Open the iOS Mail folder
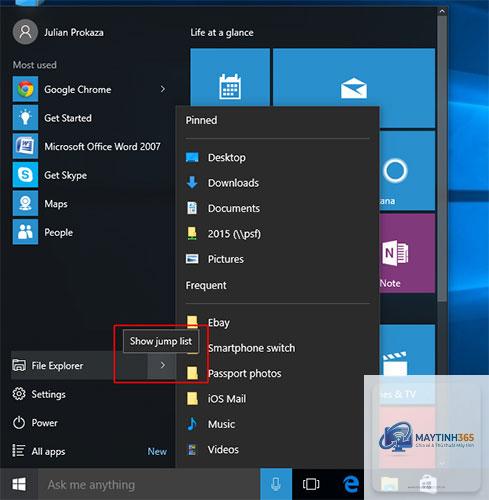This screenshot has width=489, height=500. 277,399
